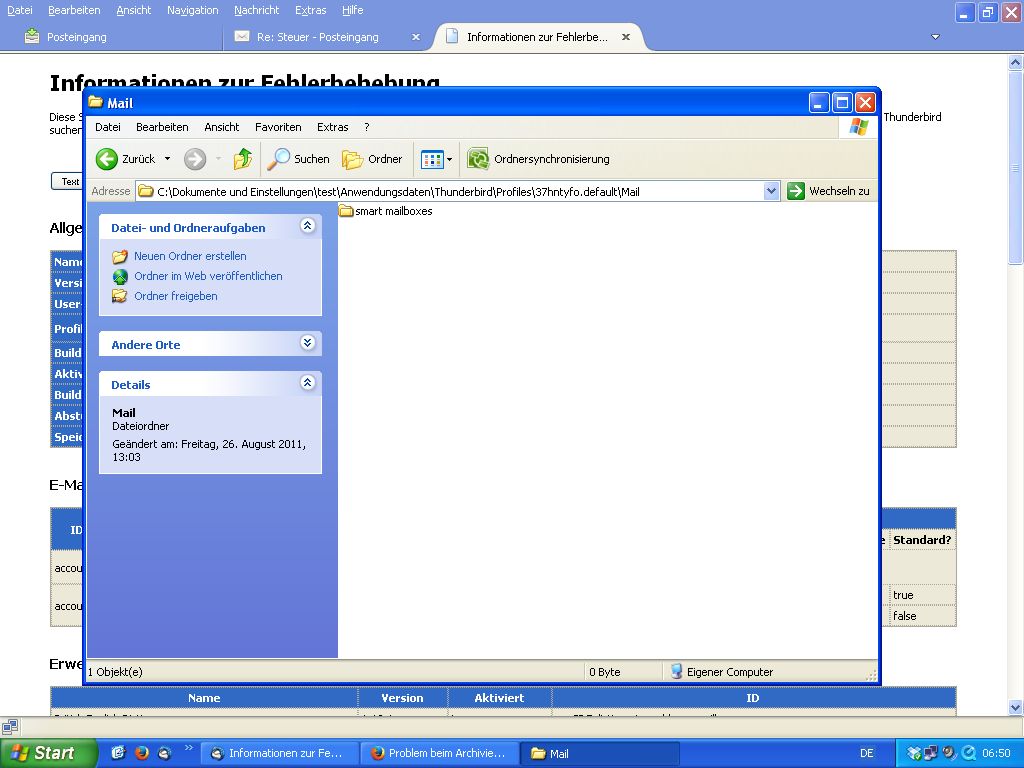
Task: Switch to the Posteingang tab
Action: click(76, 37)
